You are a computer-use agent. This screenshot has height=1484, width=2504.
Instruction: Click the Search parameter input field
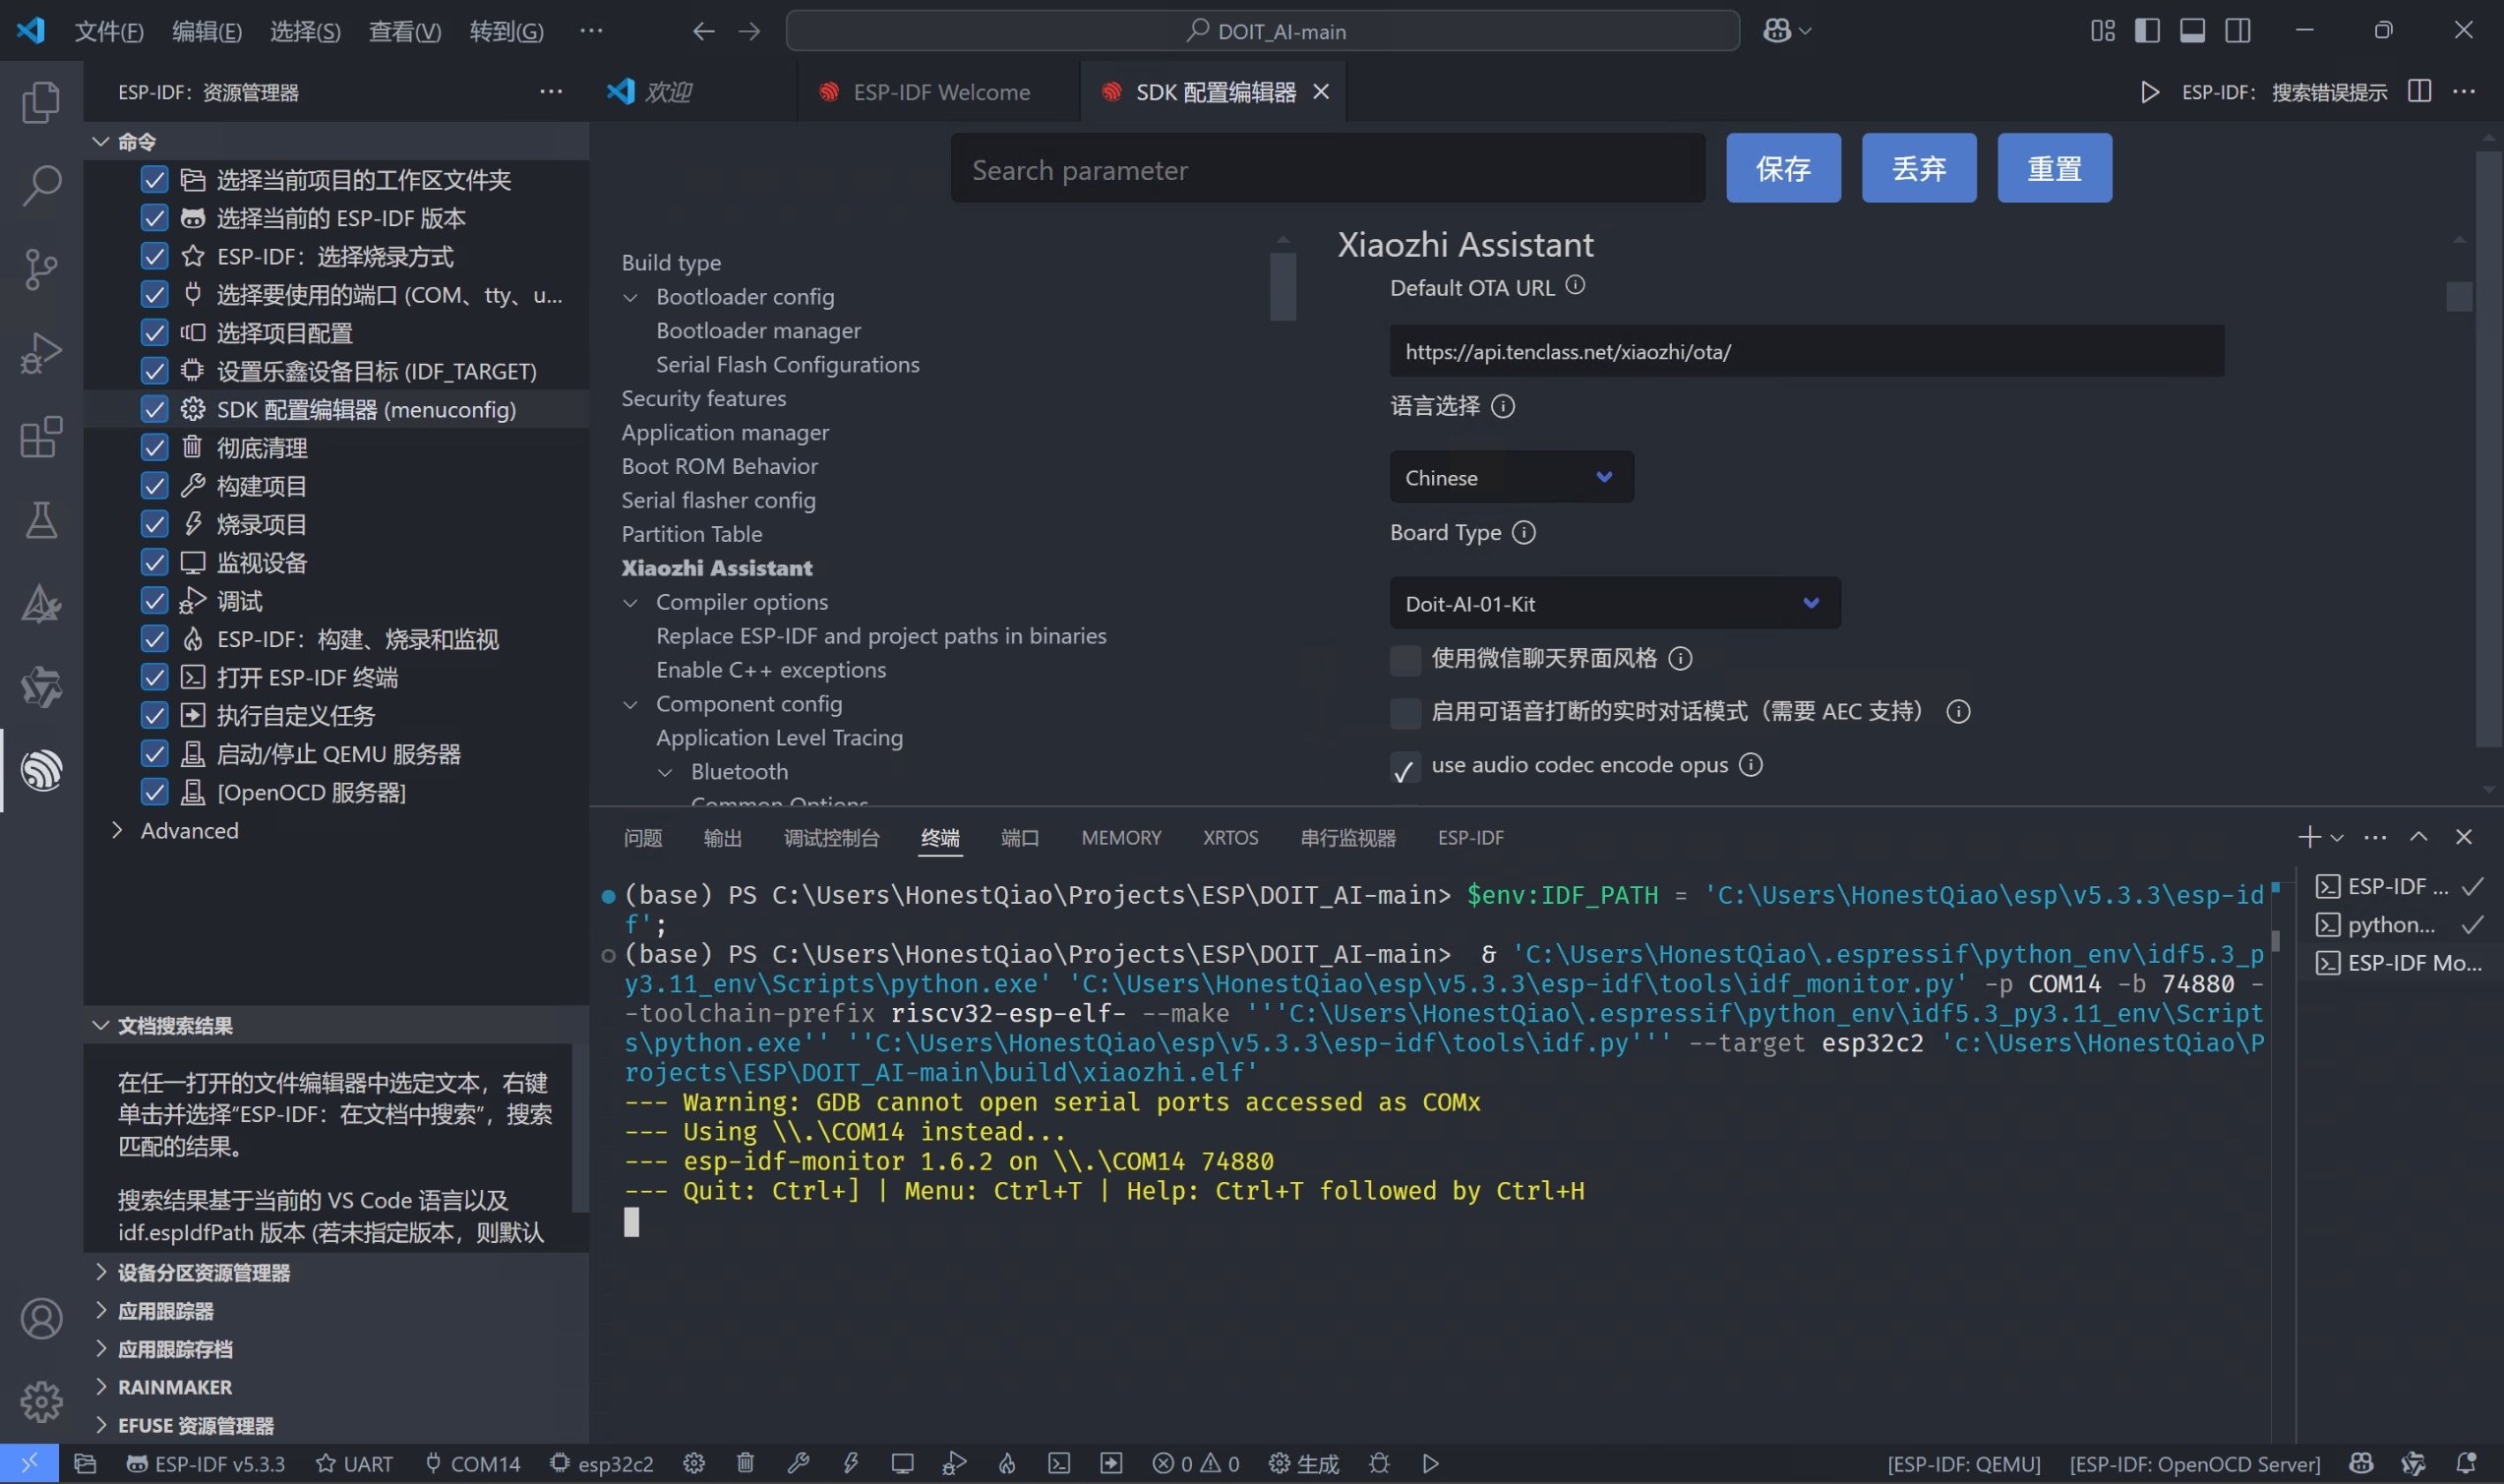coord(1327,170)
